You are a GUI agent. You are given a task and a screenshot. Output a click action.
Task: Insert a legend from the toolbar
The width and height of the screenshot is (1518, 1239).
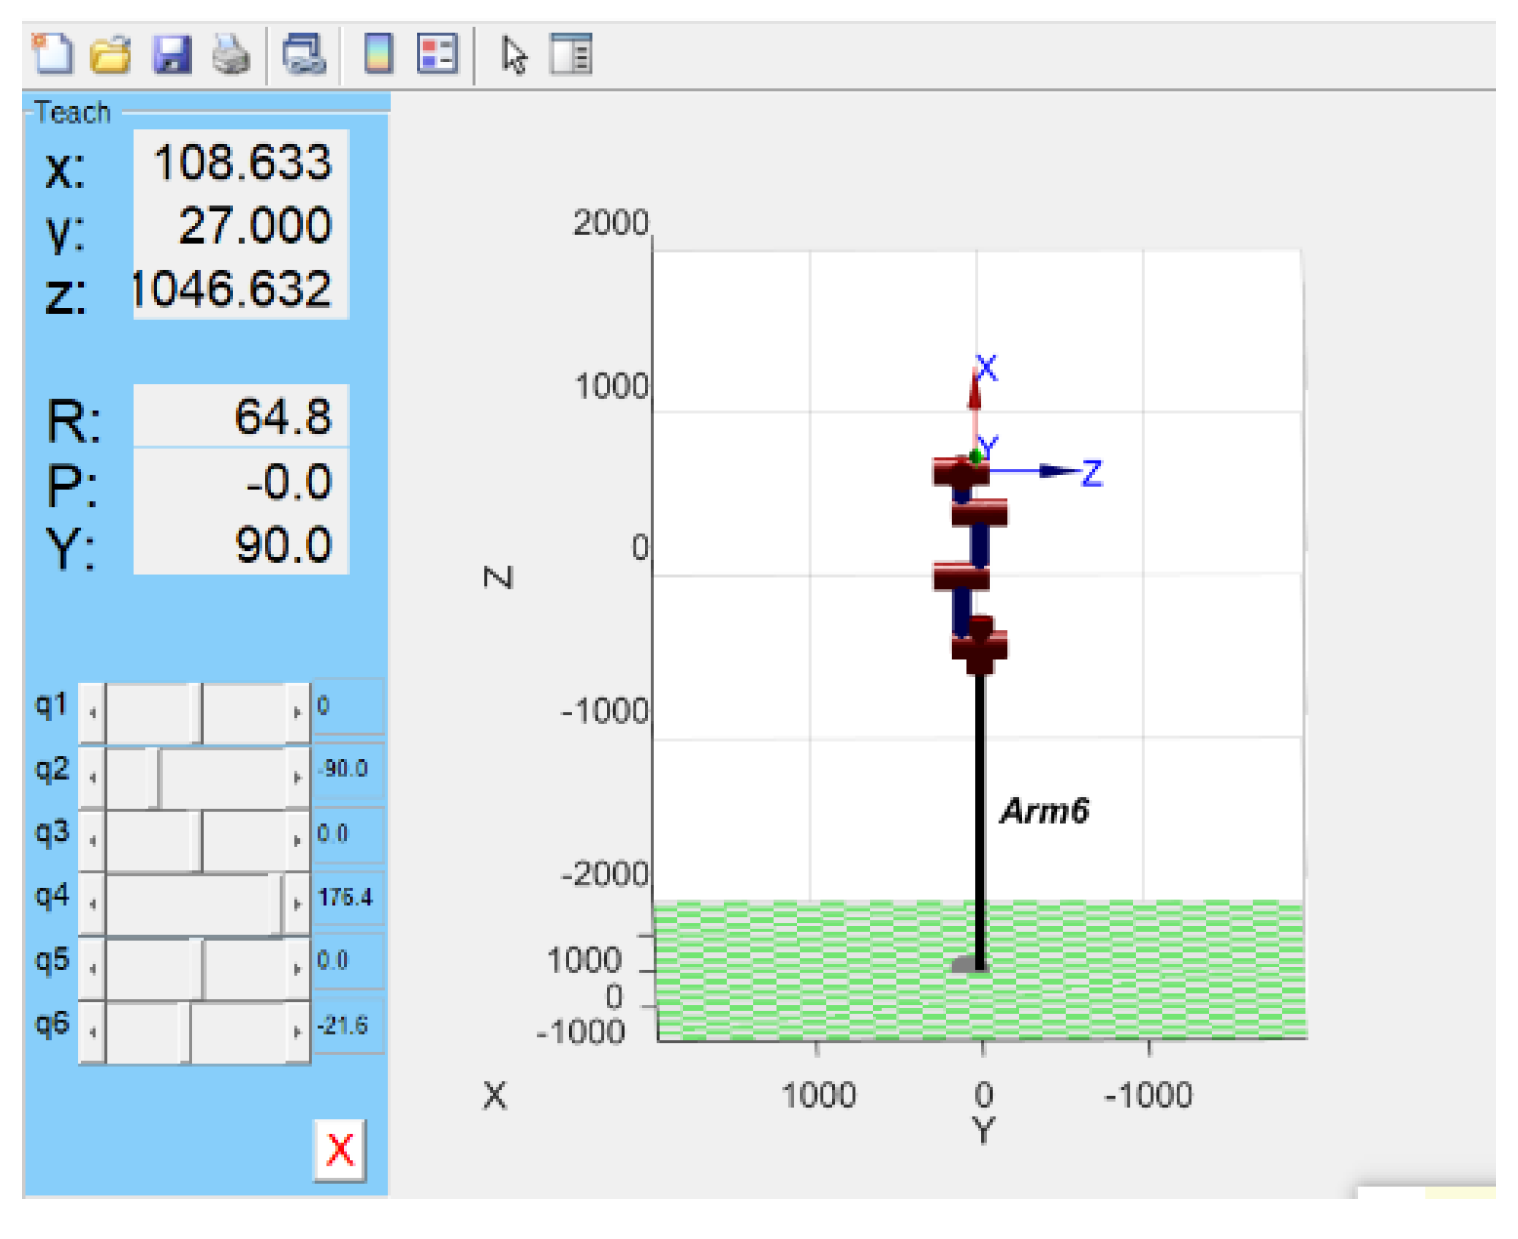[437, 54]
